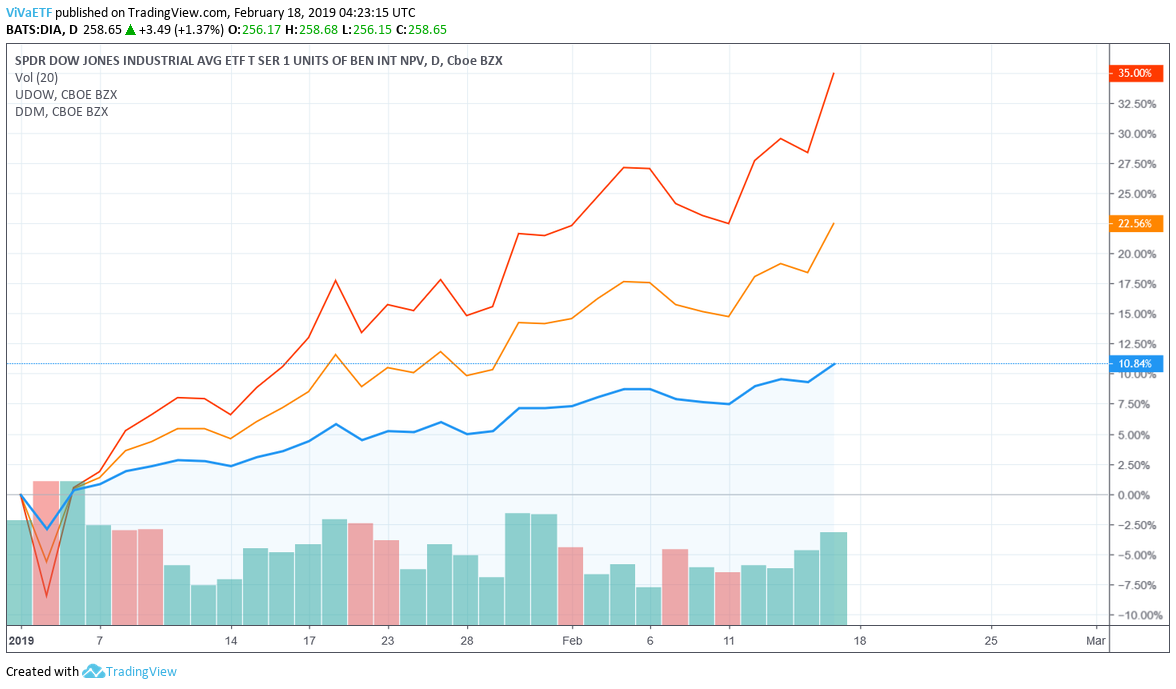Image resolution: width=1176 pixels, height=689 pixels.
Task: Click the 'UDOW, CBOE BZX' legend entry
Action: point(66,95)
